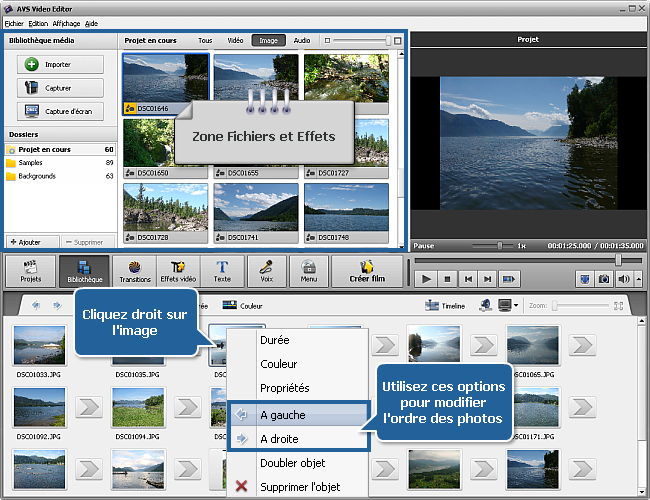Filter the library by Vidéo files

pyautogui.click(x=236, y=41)
